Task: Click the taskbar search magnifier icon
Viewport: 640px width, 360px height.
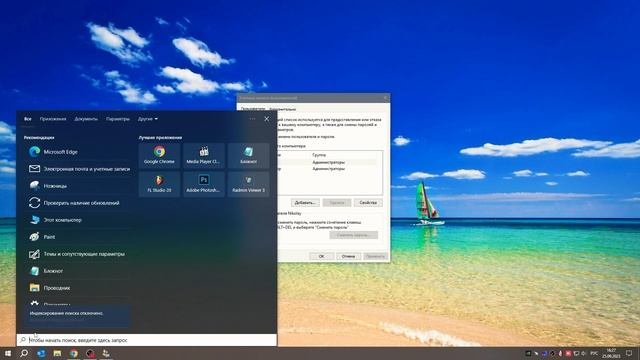Action: point(24,353)
